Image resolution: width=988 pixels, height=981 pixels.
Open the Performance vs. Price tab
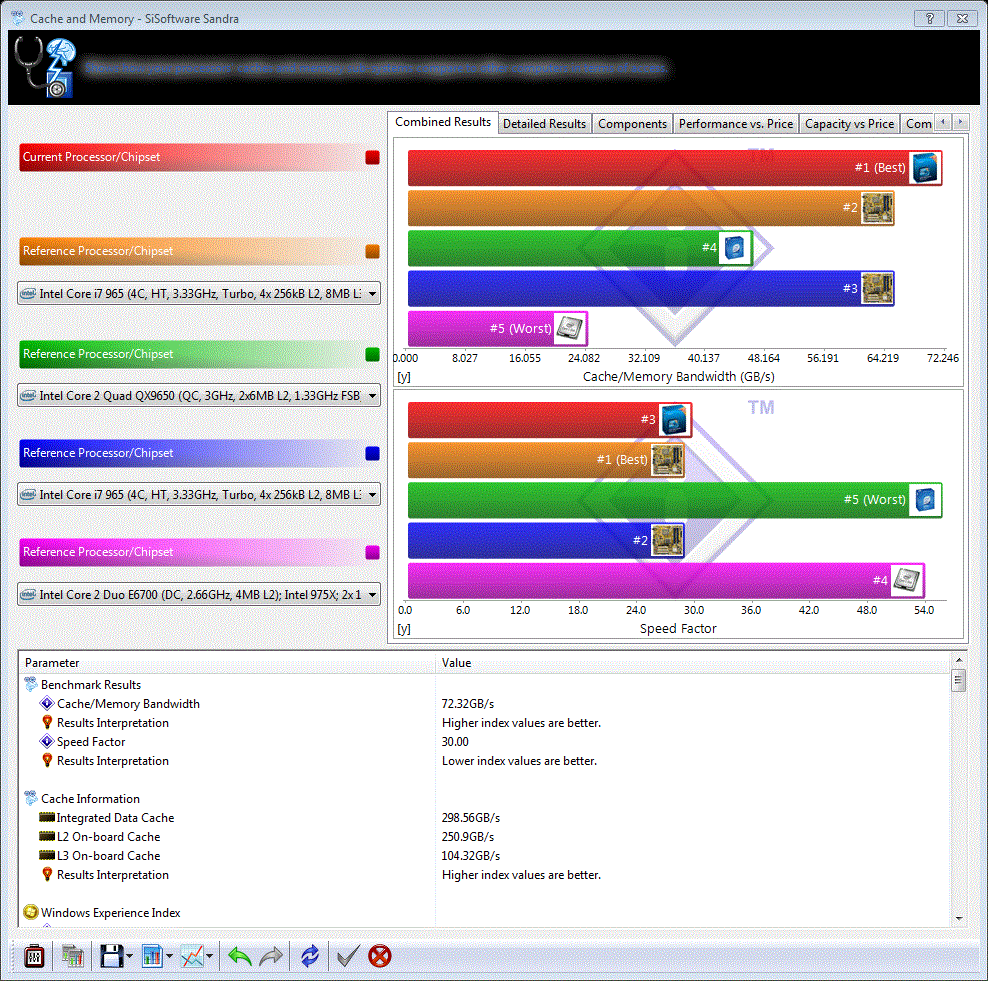pos(735,124)
